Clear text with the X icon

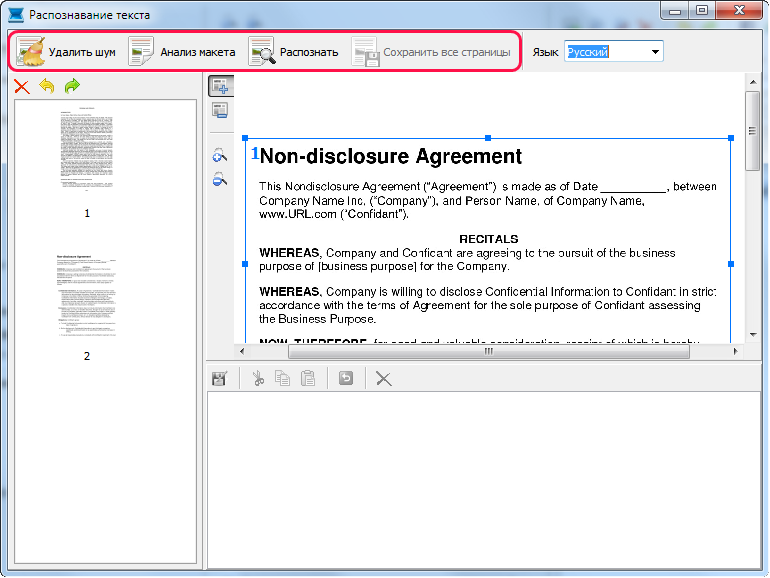[384, 379]
